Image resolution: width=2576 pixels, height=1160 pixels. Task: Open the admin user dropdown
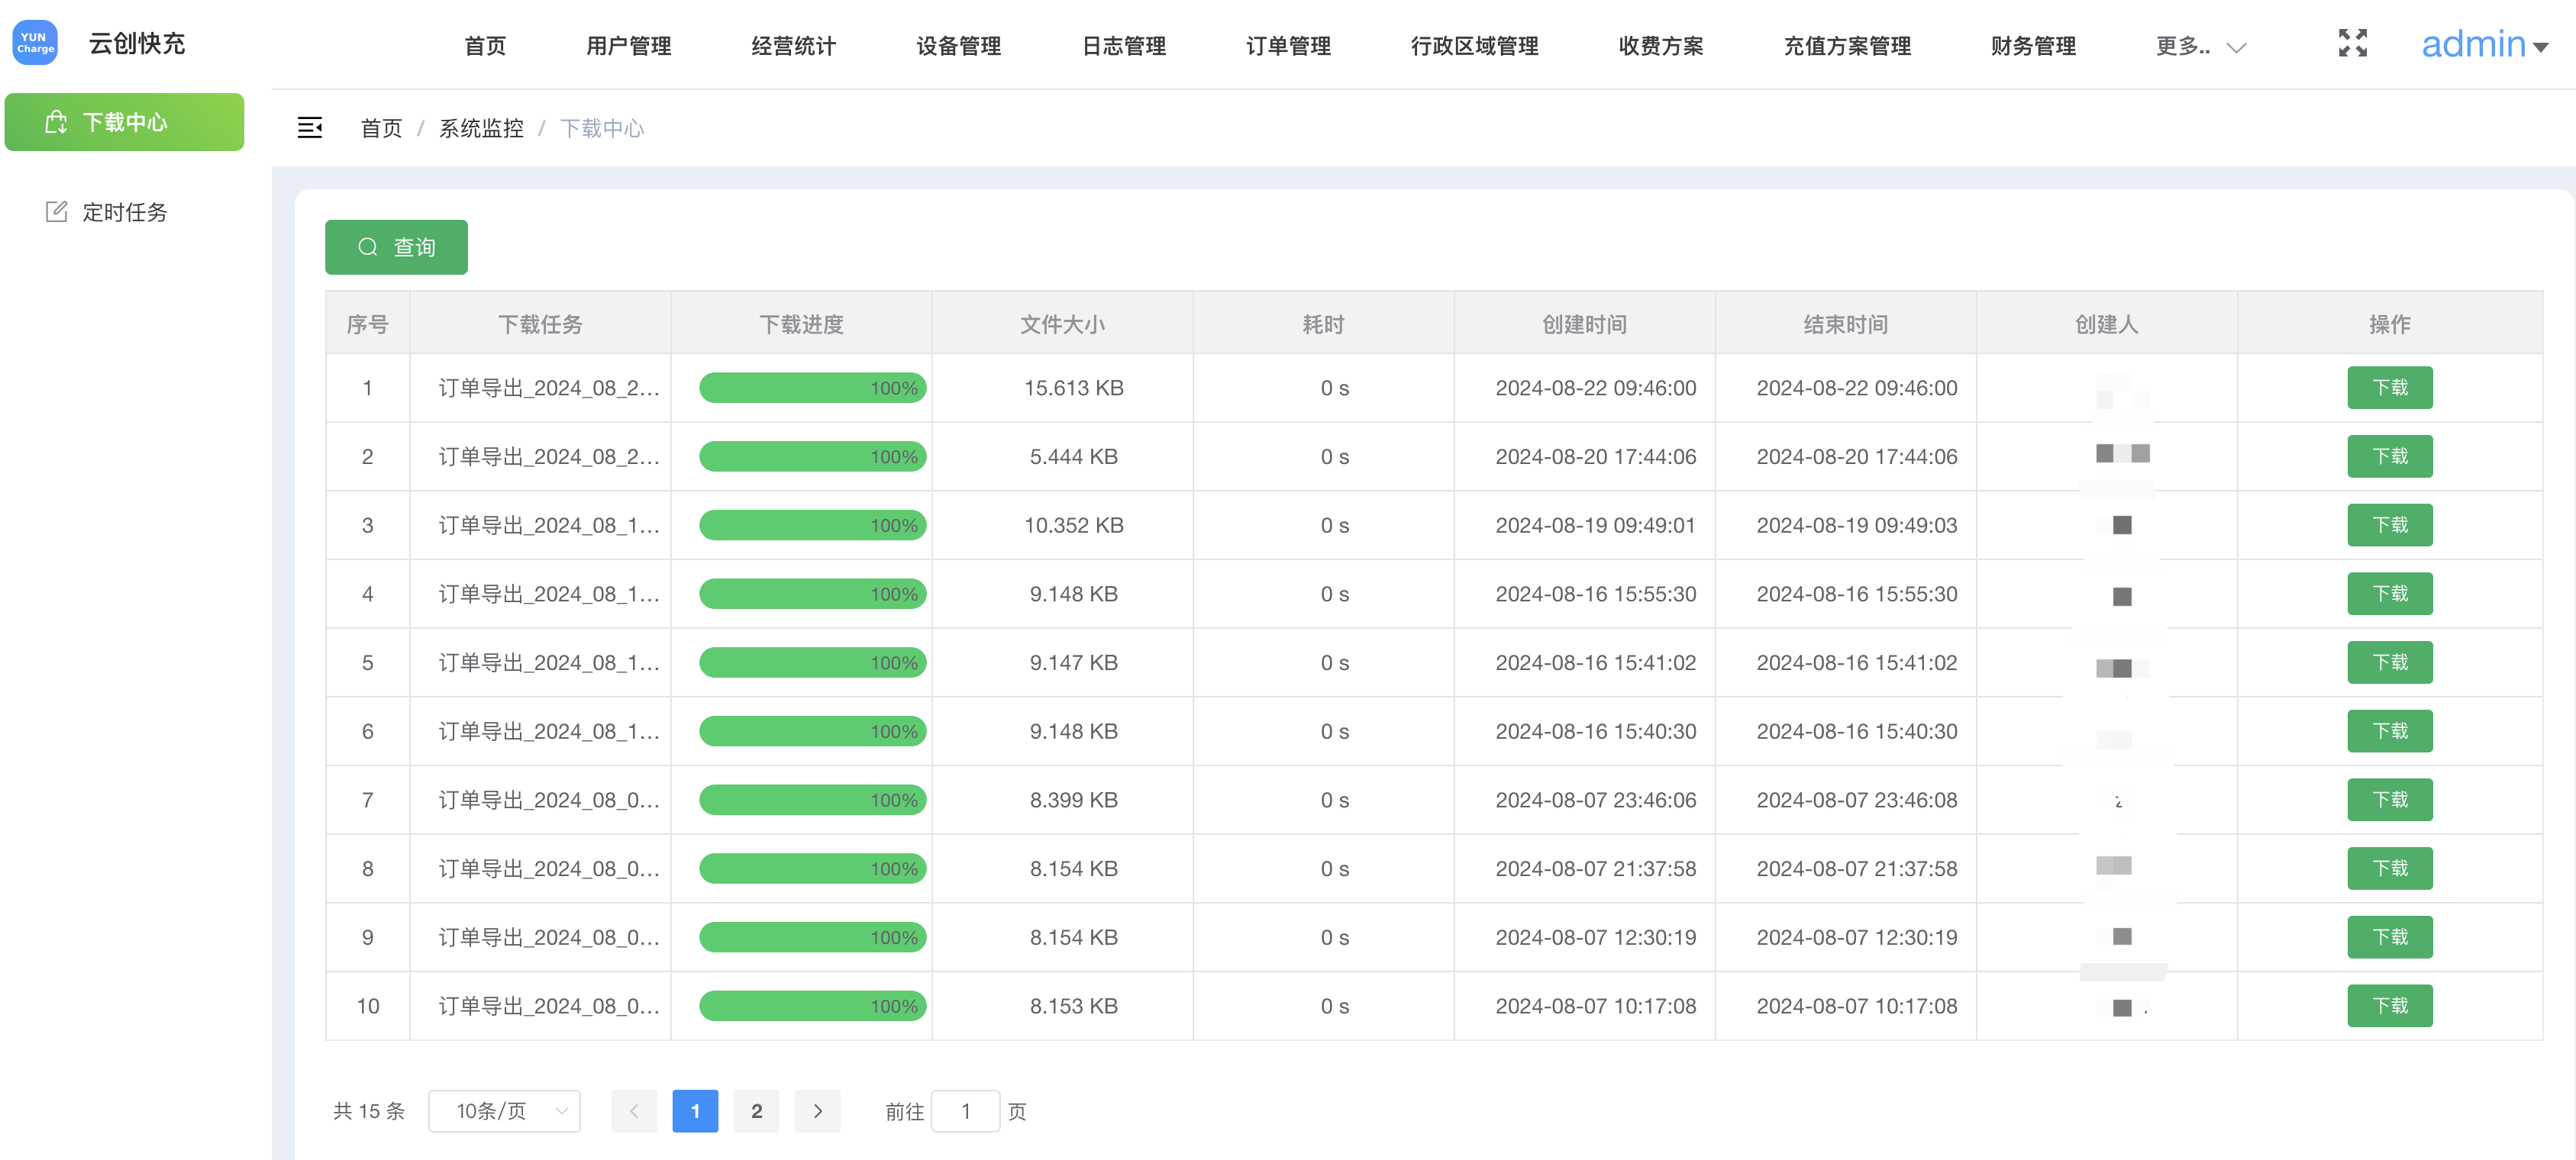(x=2484, y=44)
